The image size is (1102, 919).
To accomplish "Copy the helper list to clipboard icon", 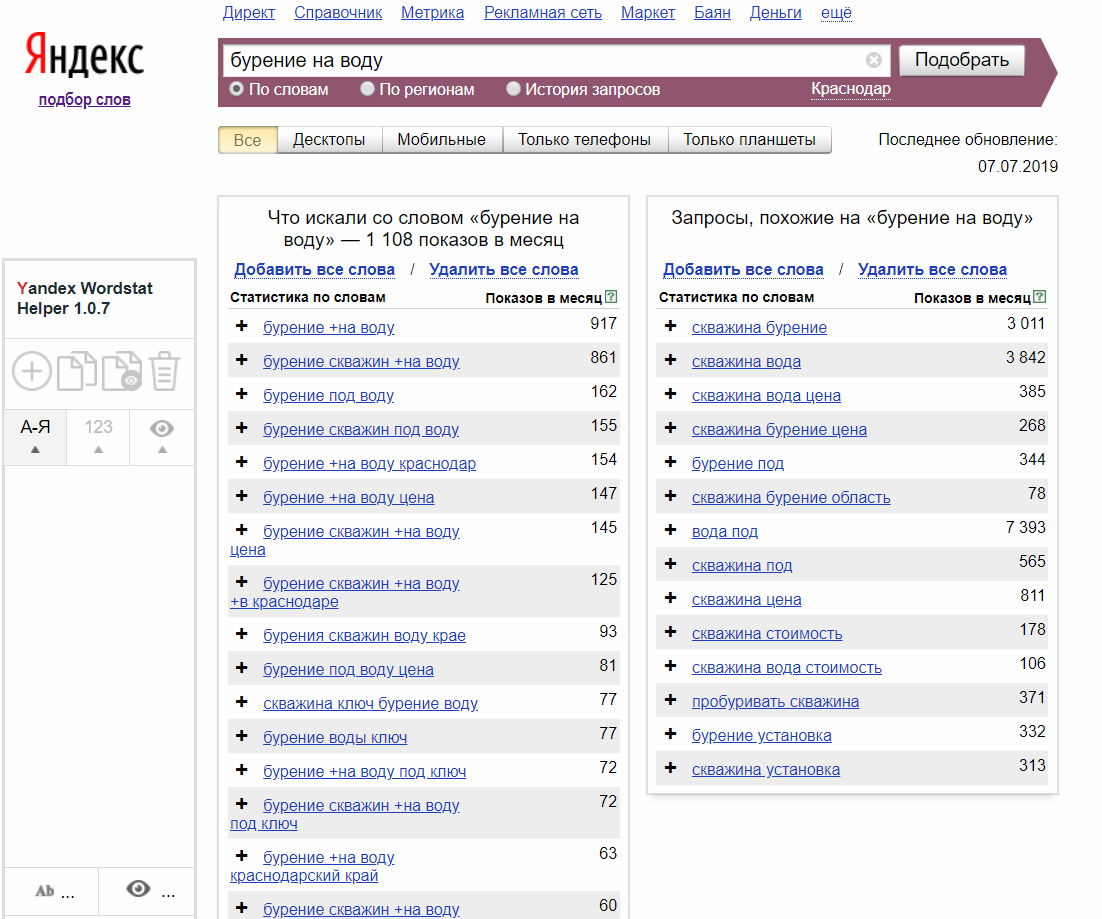I will click(x=77, y=370).
